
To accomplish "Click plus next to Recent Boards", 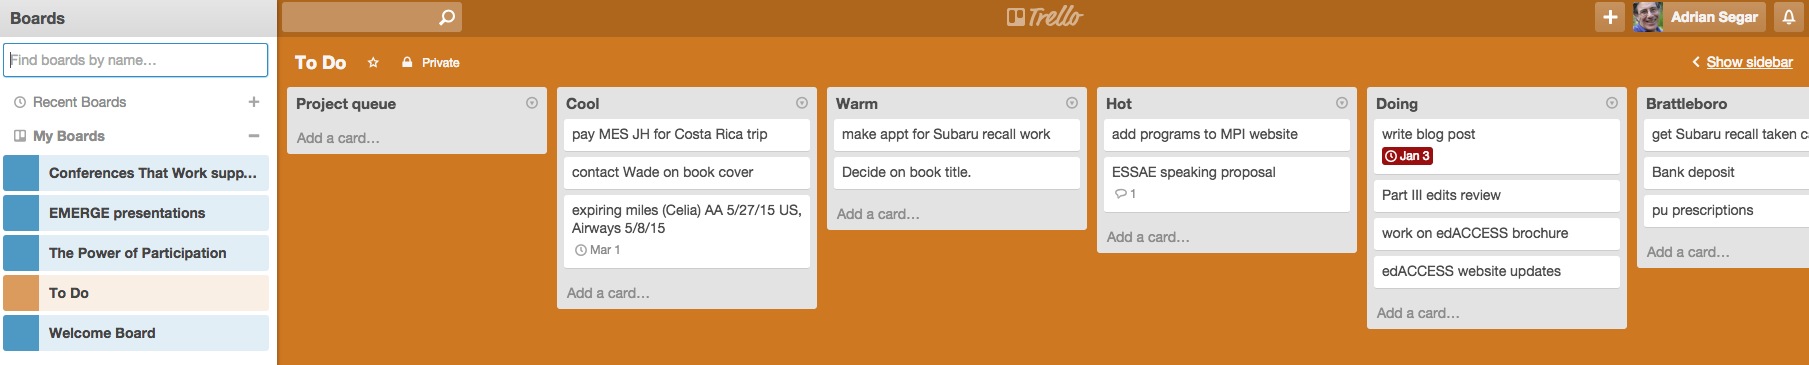I will pyautogui.click(x=254, y=102).
